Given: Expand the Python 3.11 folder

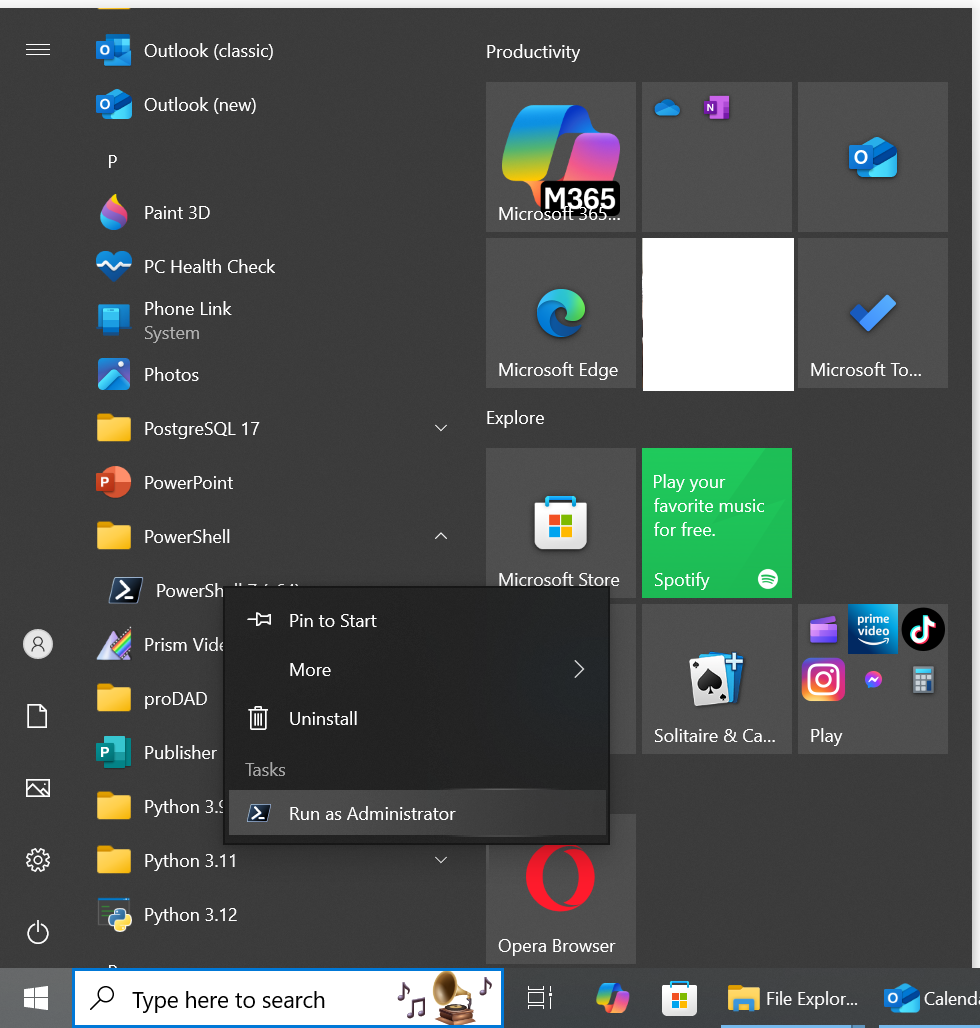Looking at the screenshot, I should click(272, 861).
